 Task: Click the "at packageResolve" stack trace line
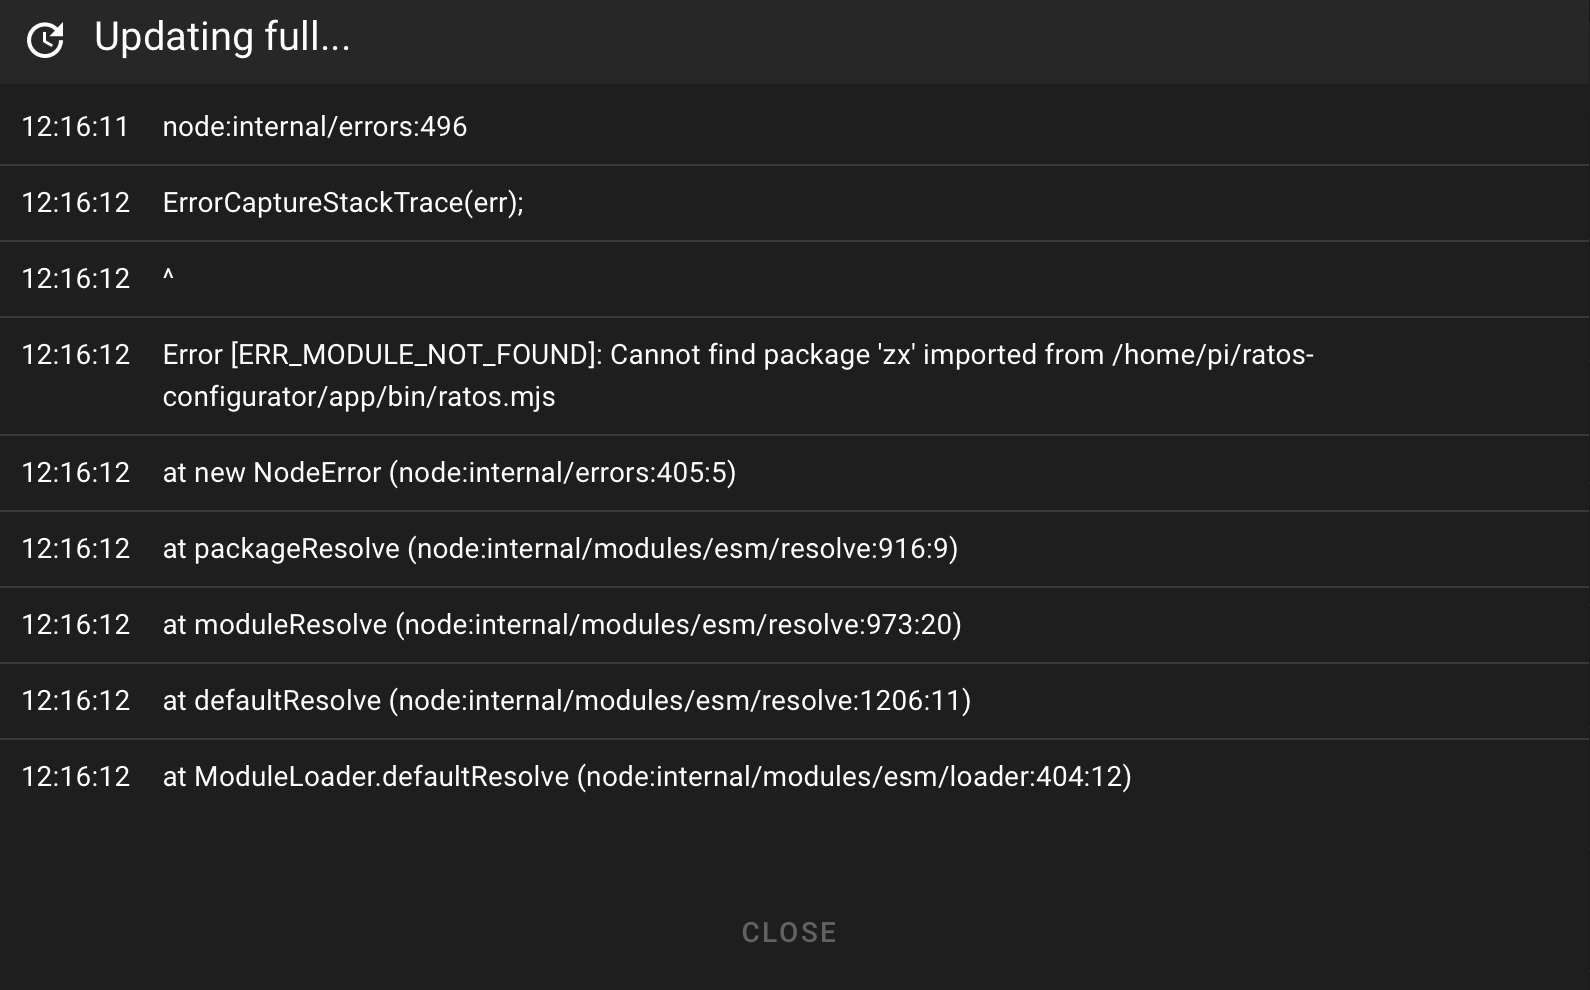(x=560, y=549)
